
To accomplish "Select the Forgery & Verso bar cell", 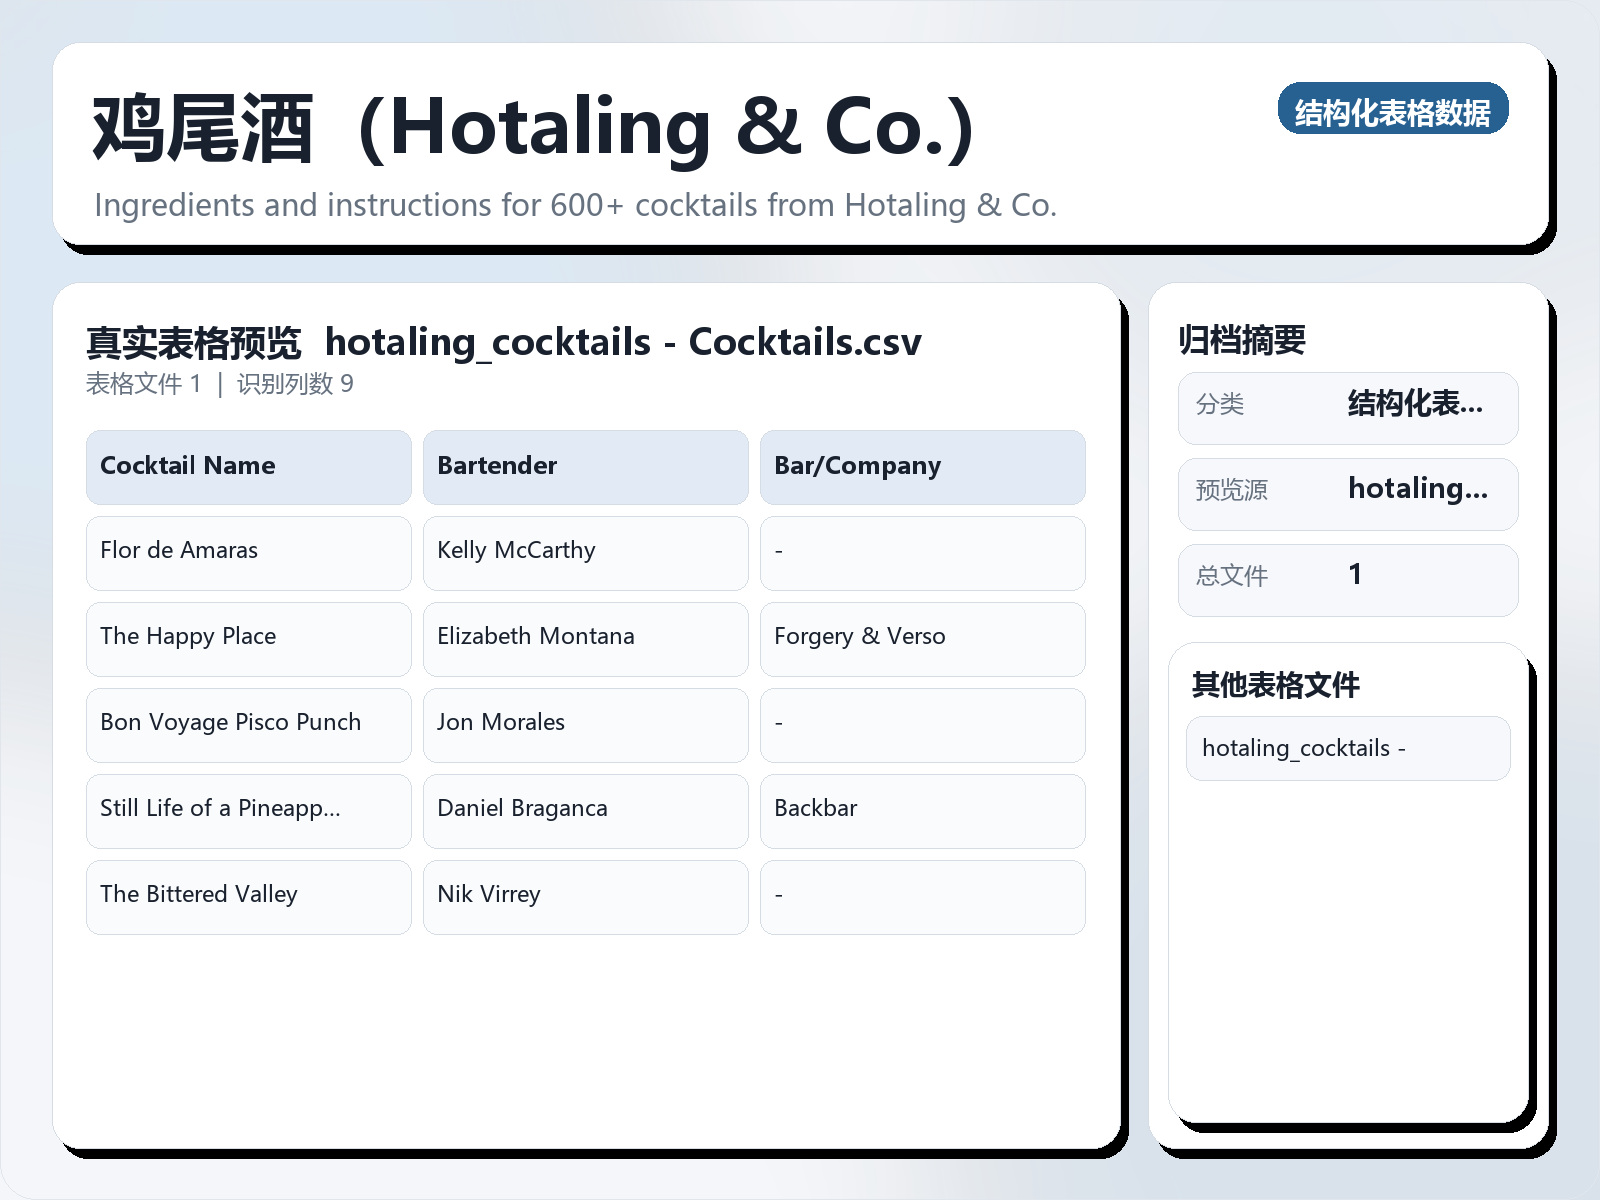I will (x=922, y=638).
